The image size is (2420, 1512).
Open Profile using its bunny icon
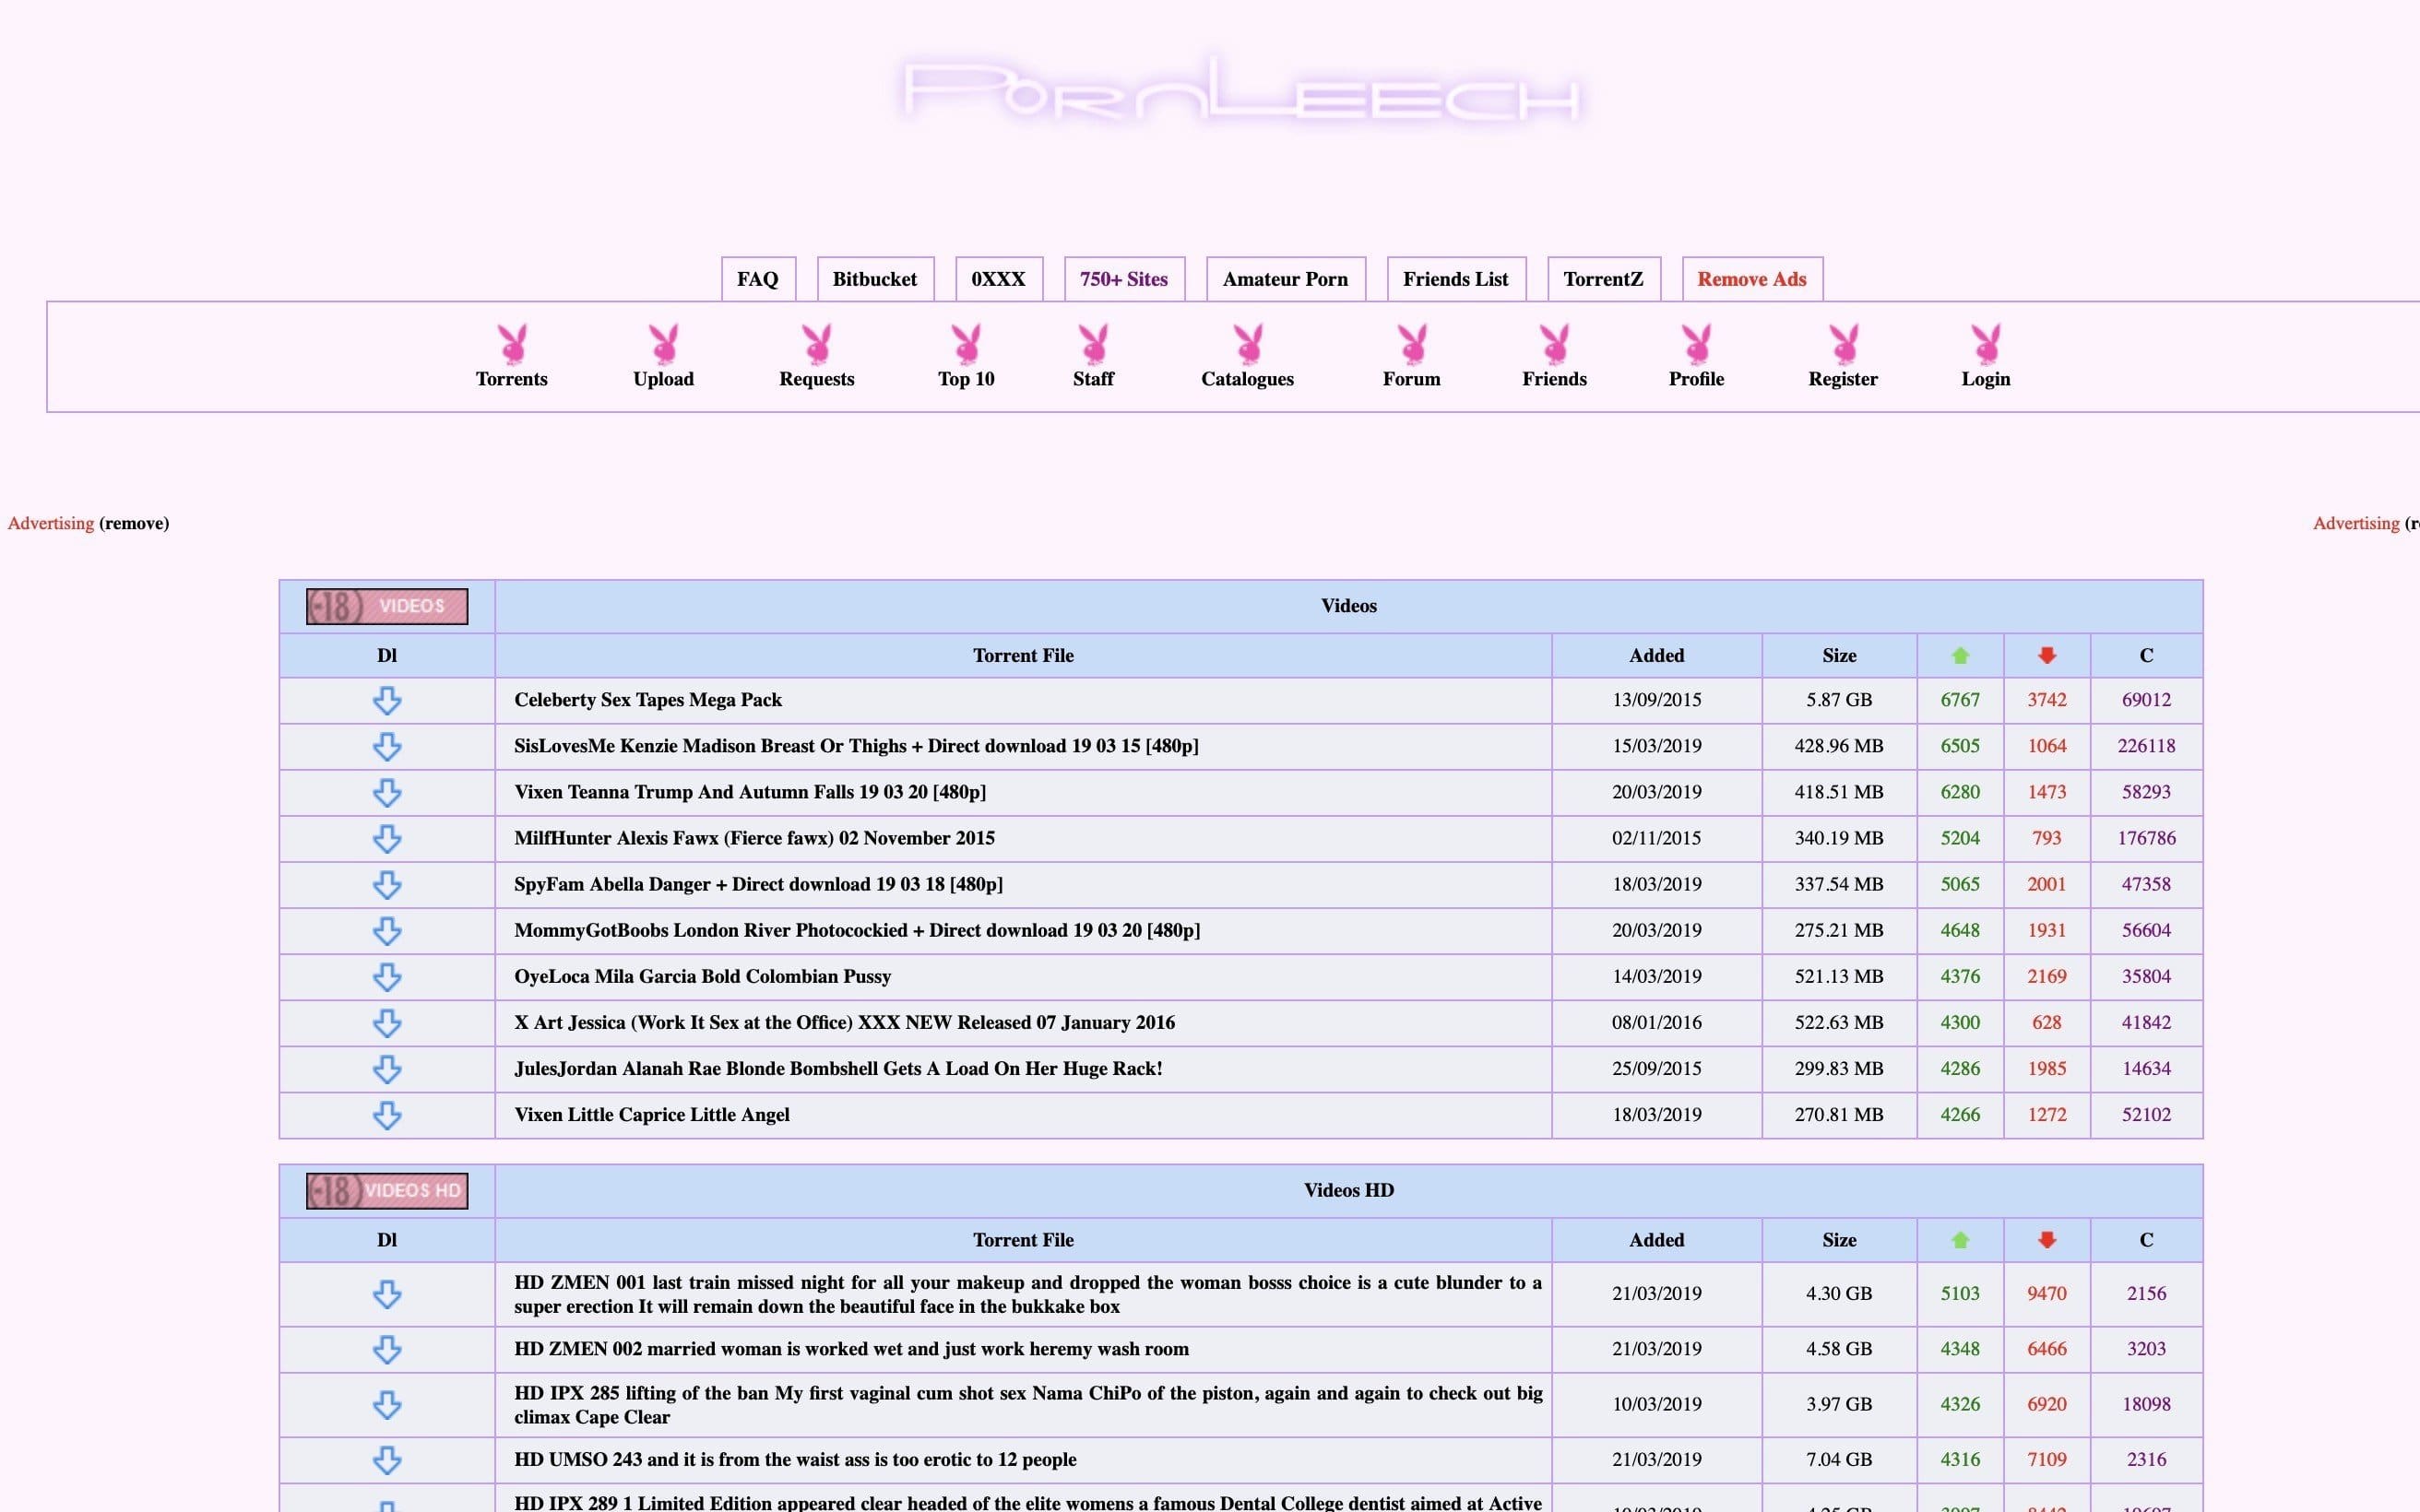(1696, 343)
